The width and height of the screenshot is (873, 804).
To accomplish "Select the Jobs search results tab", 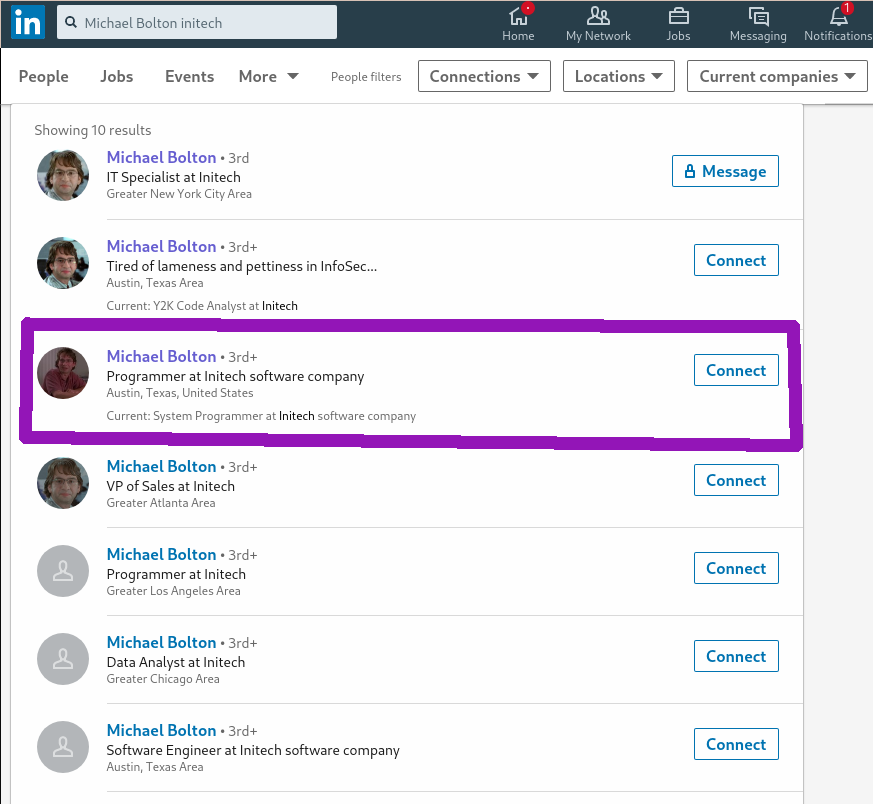I will [116, 76].
